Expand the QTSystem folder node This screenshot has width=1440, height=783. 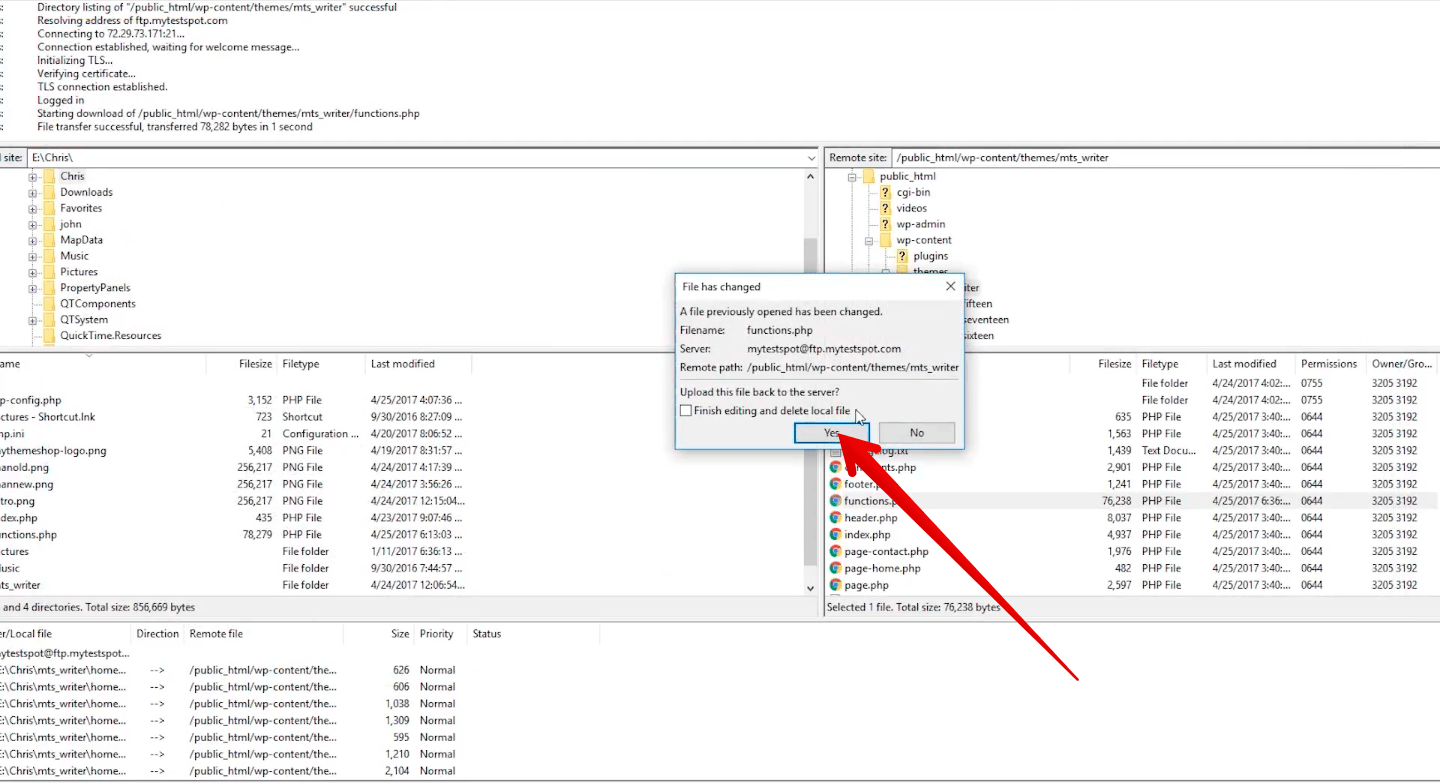33,320
